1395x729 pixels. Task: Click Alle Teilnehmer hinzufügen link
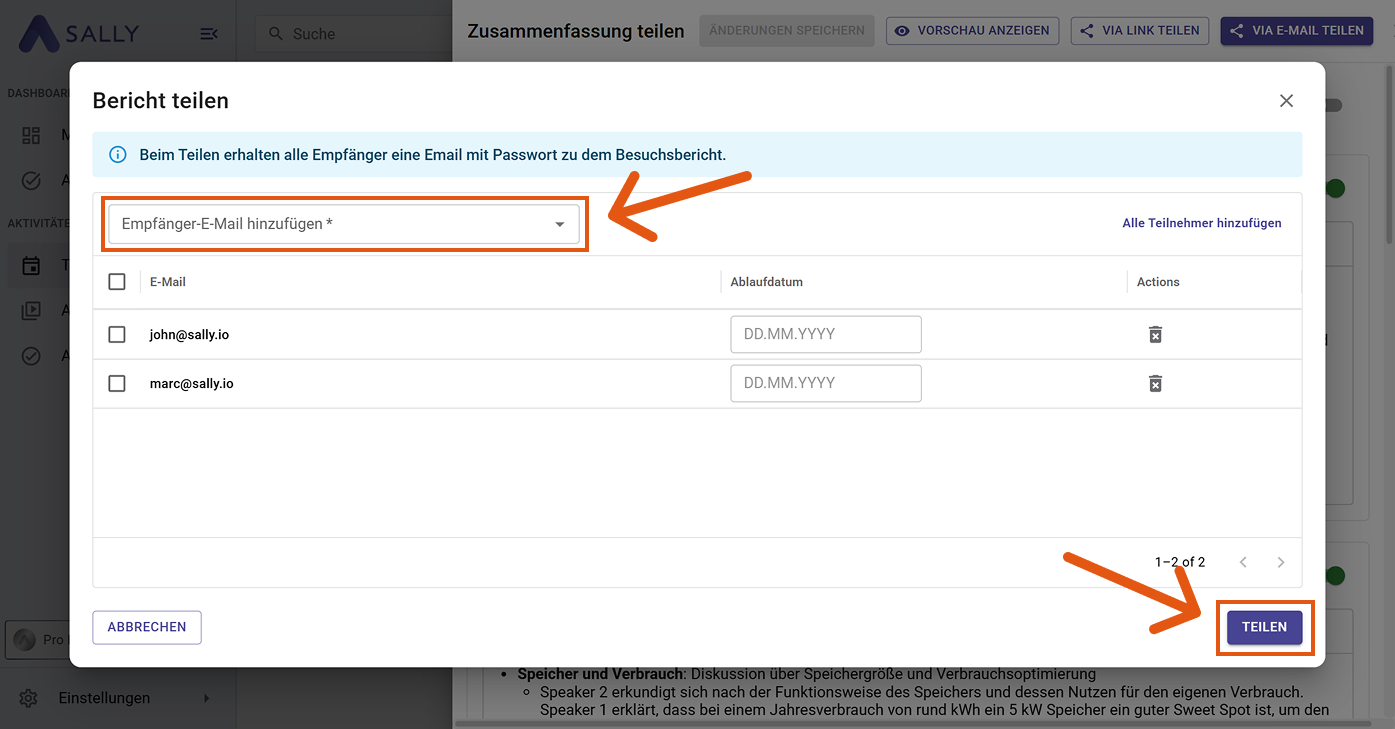point(1201,223)
